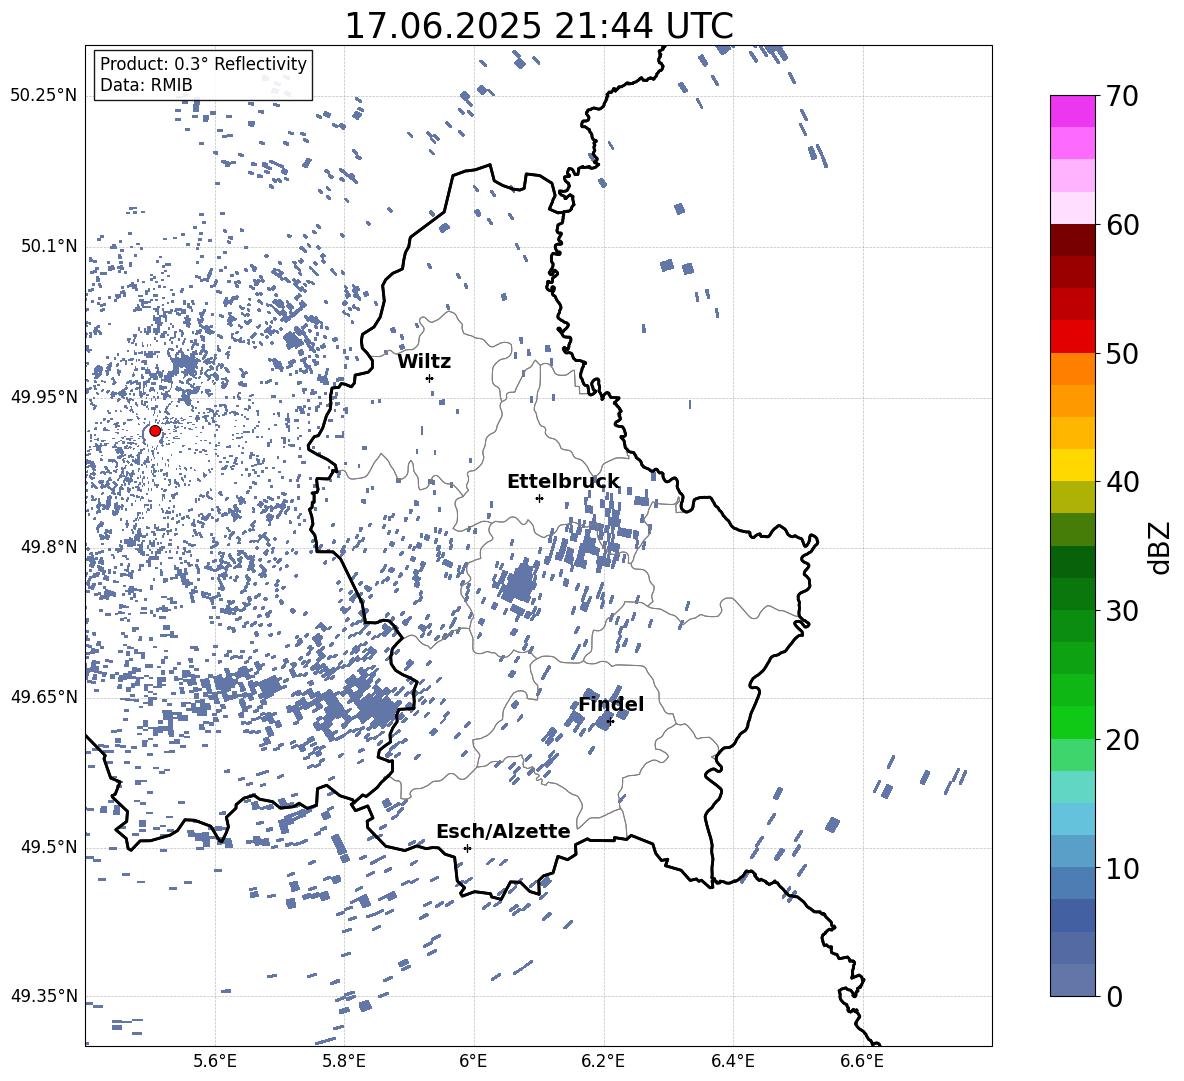Screen dimensions: 1184x1081
Task: Click the pale pink swatch above 60
Action: click(1072, 208)
